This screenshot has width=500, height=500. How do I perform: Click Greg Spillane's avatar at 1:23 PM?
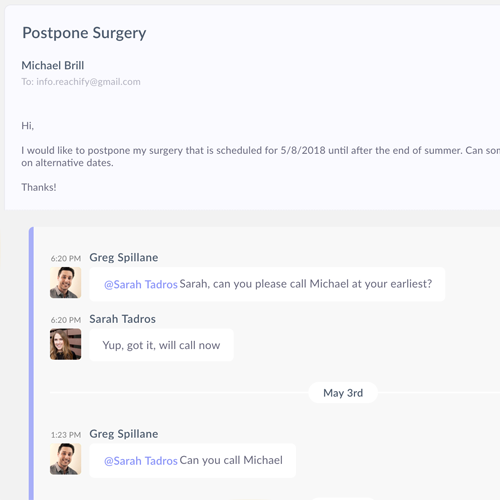pos(65,459)
